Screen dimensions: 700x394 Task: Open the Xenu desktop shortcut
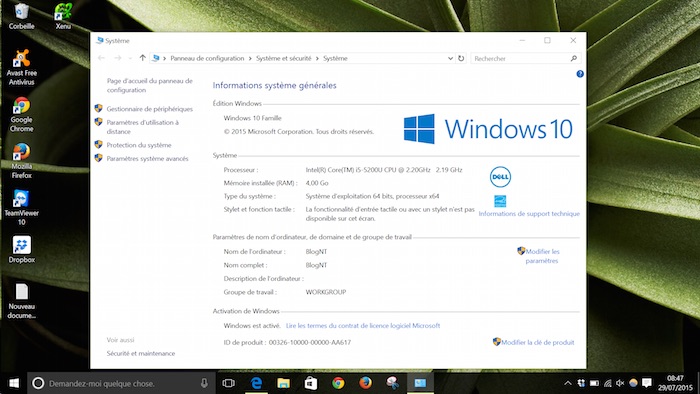63,16
